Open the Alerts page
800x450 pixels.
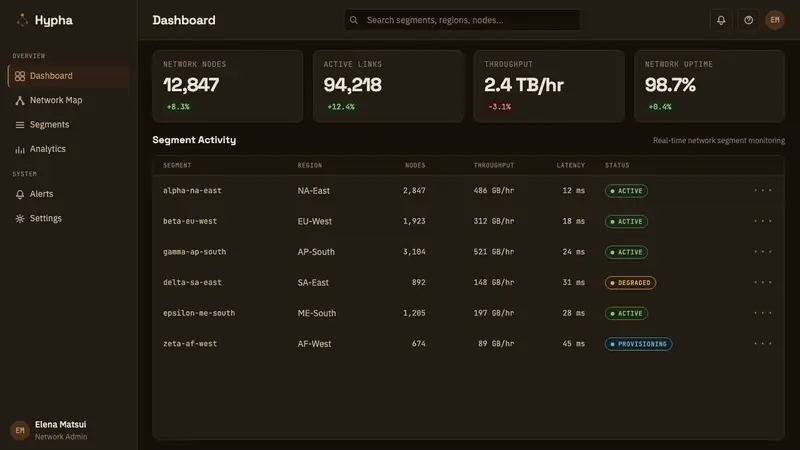point(68,194)
